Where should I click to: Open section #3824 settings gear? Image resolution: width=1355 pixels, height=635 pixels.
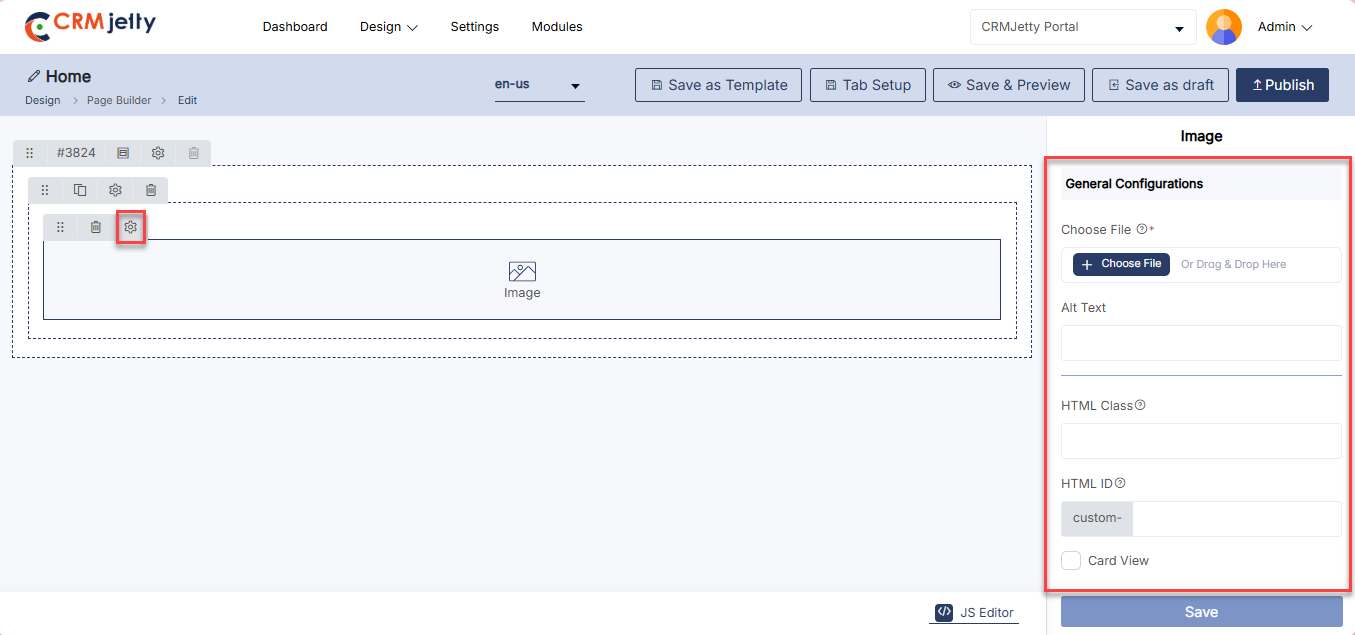[158, 153]
